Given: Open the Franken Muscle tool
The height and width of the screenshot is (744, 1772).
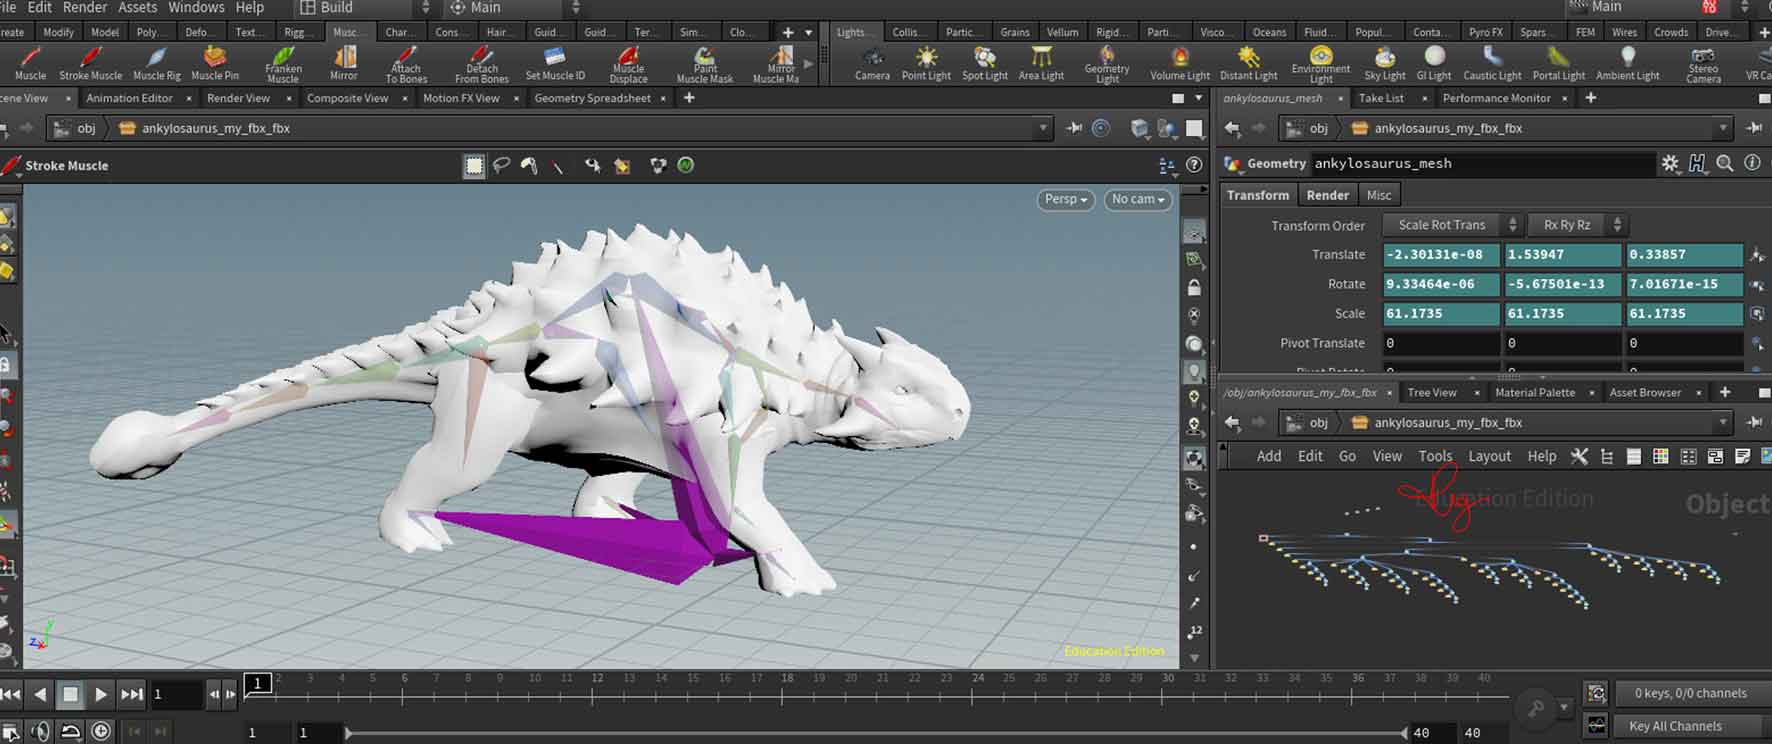Looking at the screenshot, I should click(x=283, y=64).
